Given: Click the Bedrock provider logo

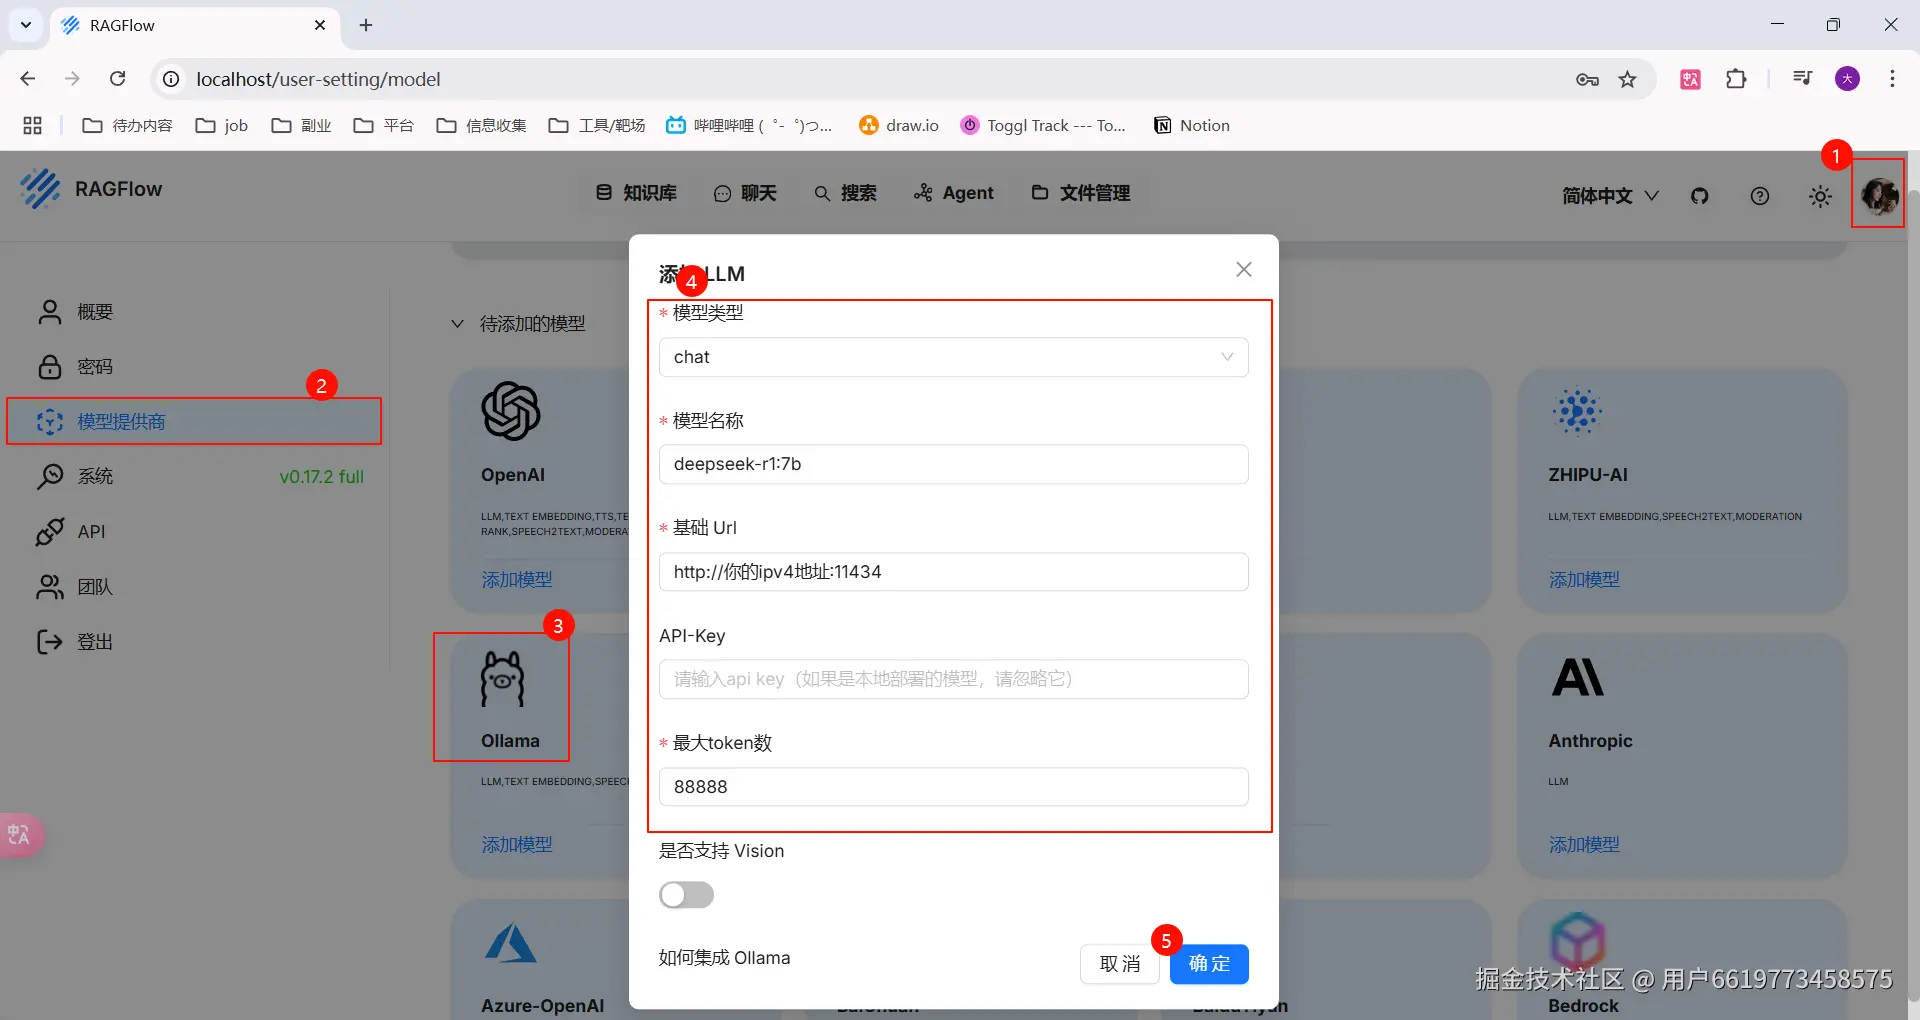Looking at the screenshot, I should (1578, 940).
